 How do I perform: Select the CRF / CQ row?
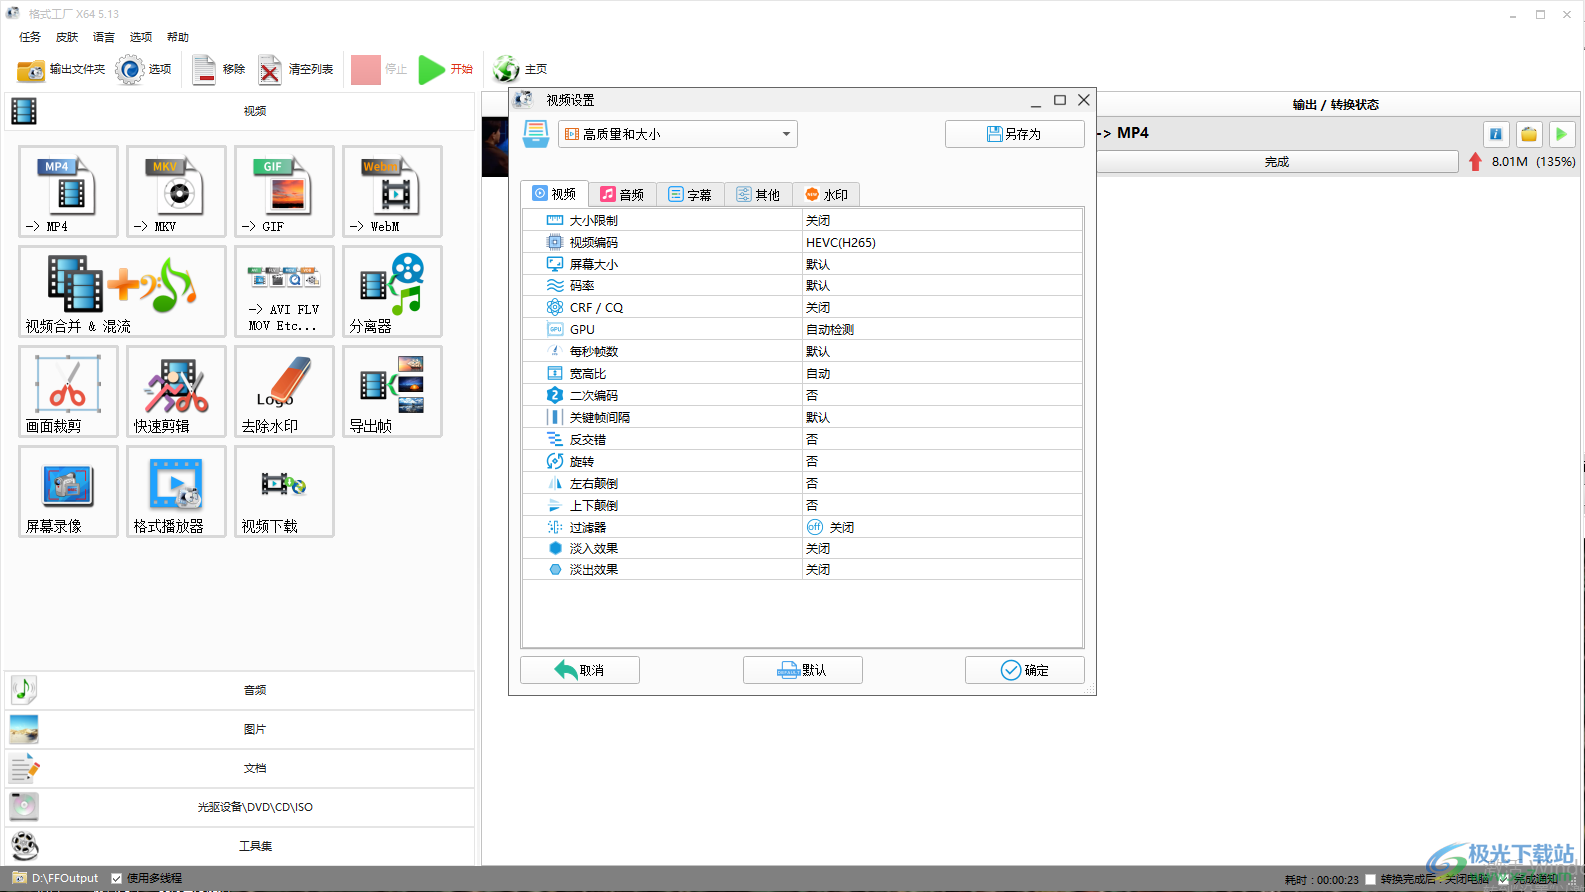[802, 308]
